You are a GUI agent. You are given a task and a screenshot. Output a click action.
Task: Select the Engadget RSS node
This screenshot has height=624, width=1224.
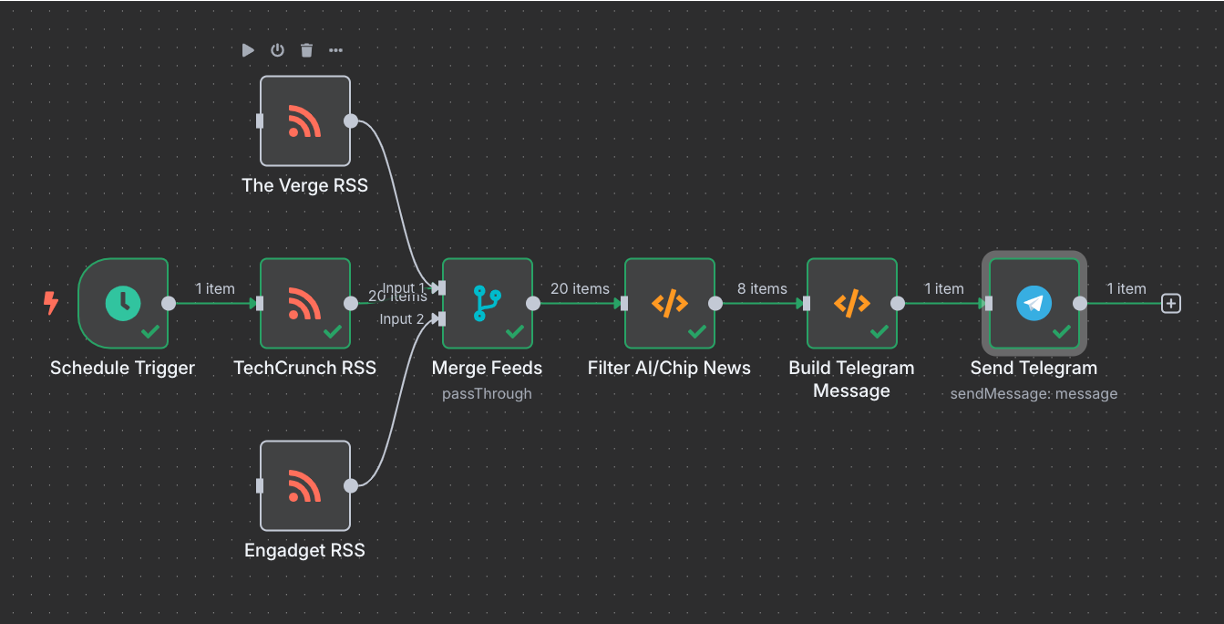[x=305, y=486]
